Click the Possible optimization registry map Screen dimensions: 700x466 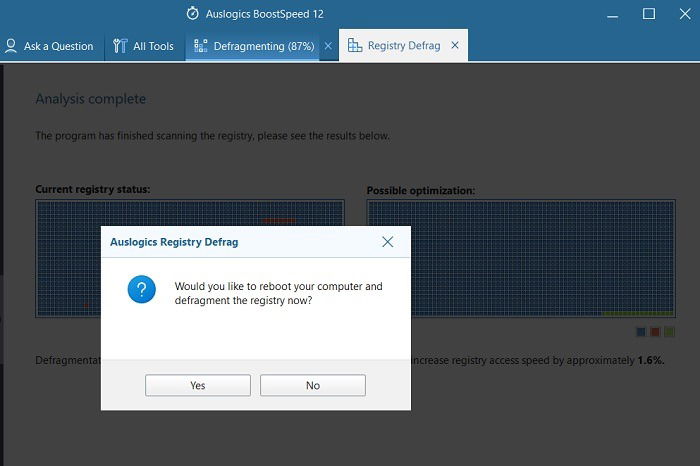coord(521,258)
